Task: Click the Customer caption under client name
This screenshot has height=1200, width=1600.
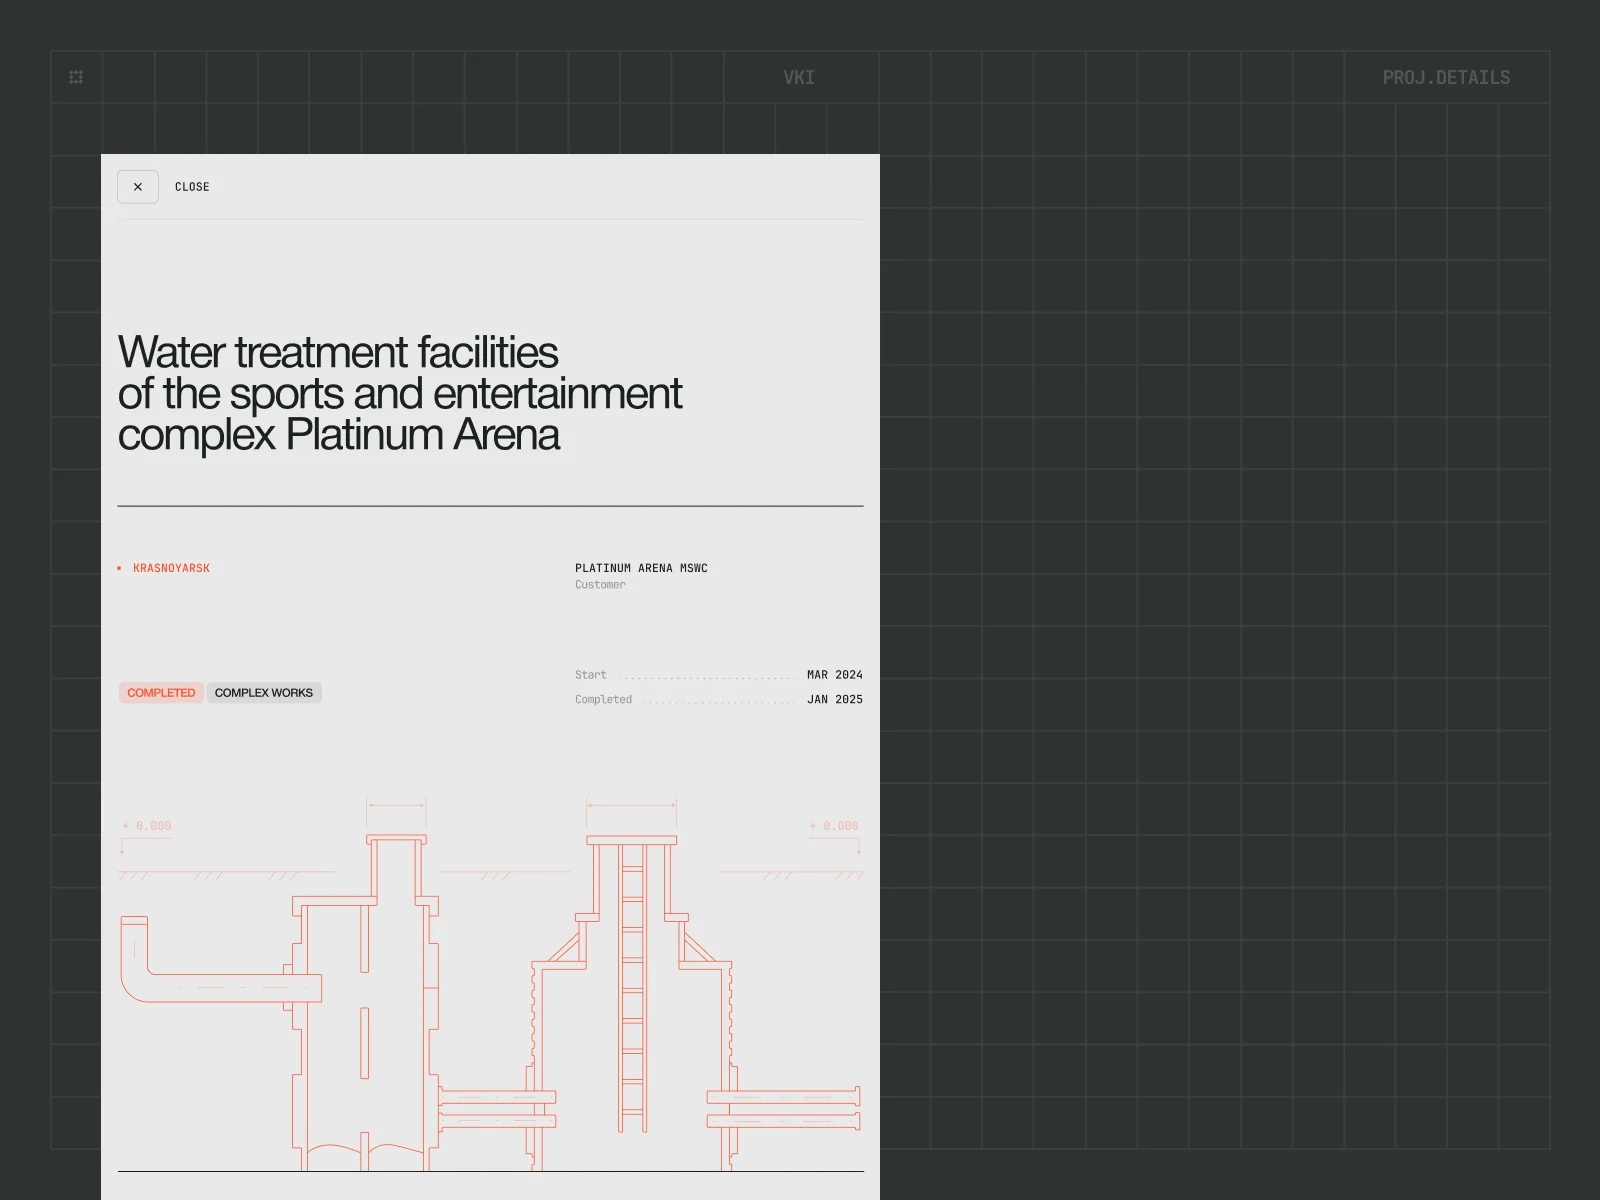Action: [600, 585]
